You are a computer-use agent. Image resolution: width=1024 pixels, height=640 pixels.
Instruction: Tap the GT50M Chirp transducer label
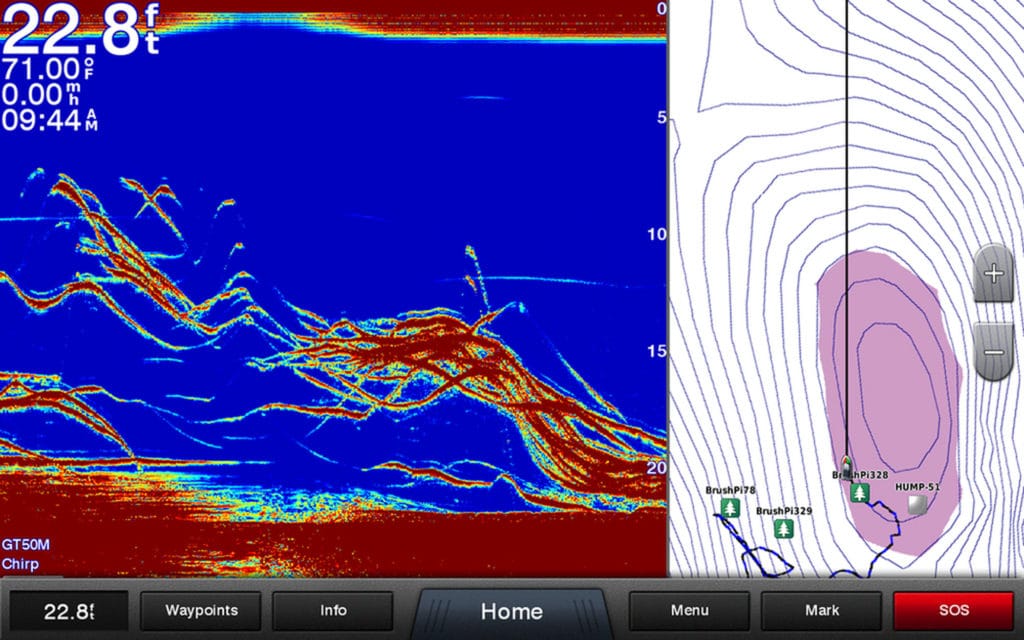[x=25, y=554]
